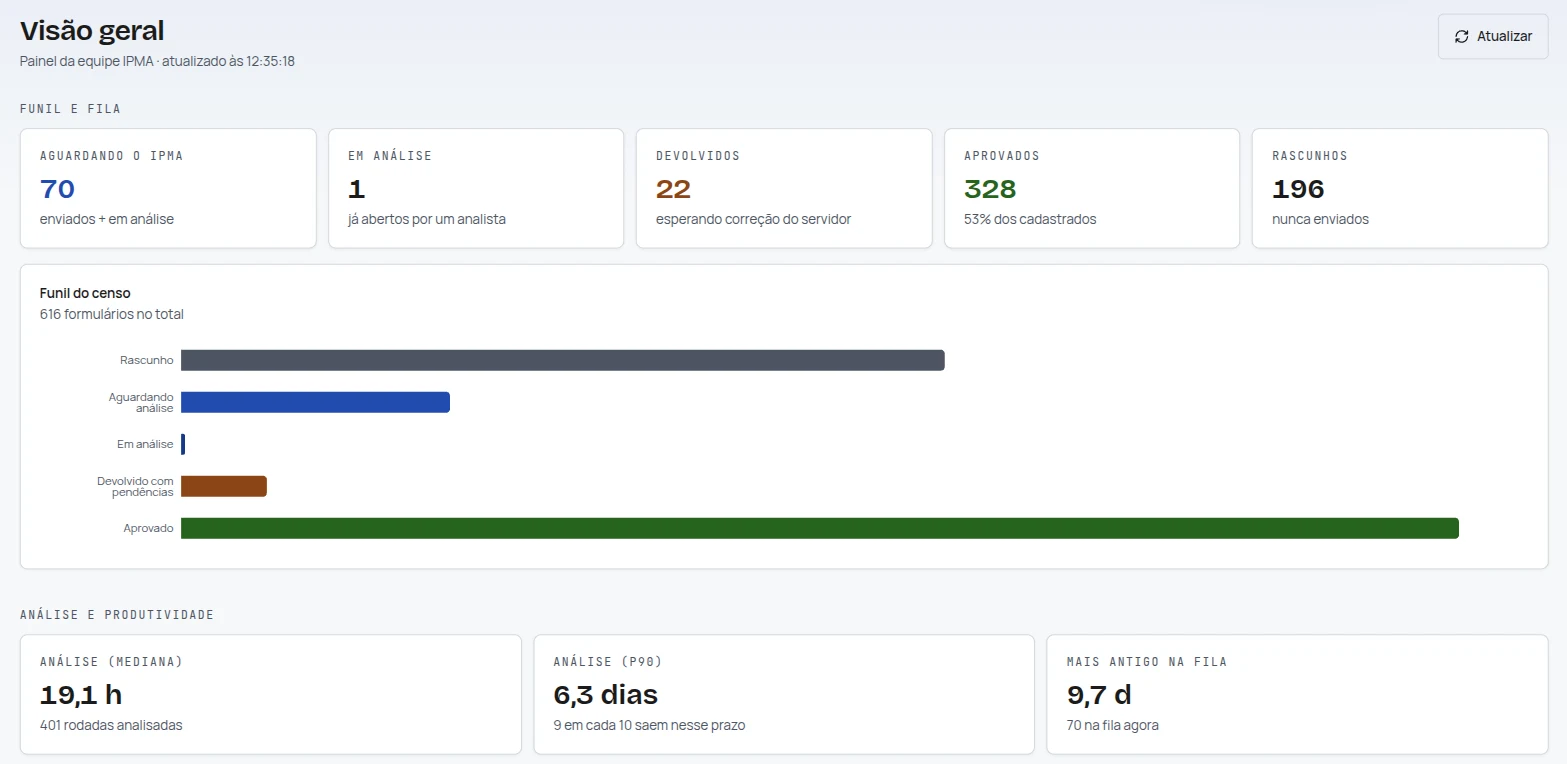Screen dimensions: 1567x764
Task: Click the "ANÁLISE (MEDIANA)" card title
Action: click(x=111, y=662)
